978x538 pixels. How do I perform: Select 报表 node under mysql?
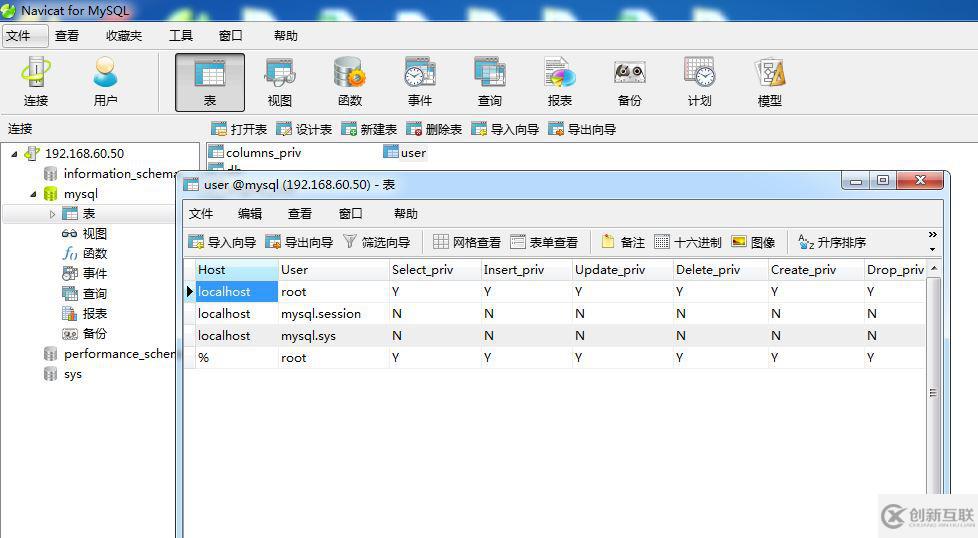tap(85, 314)
